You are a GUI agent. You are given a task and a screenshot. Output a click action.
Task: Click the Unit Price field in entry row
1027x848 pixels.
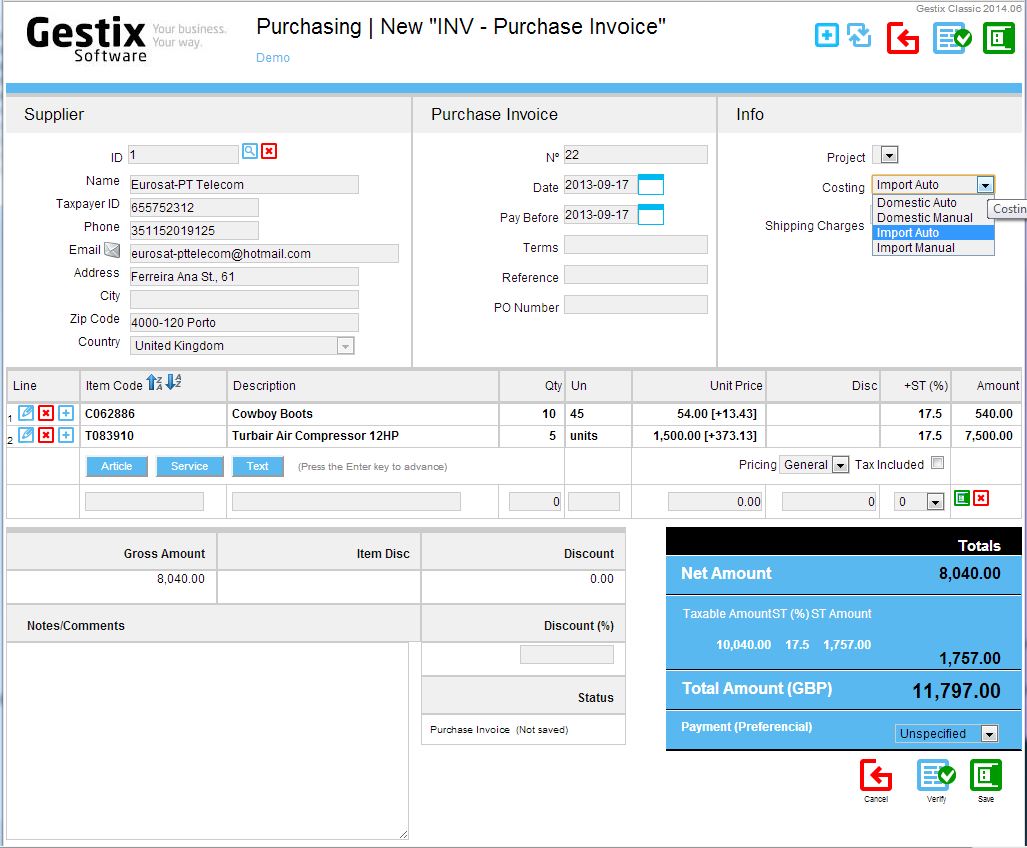point(715,502)
